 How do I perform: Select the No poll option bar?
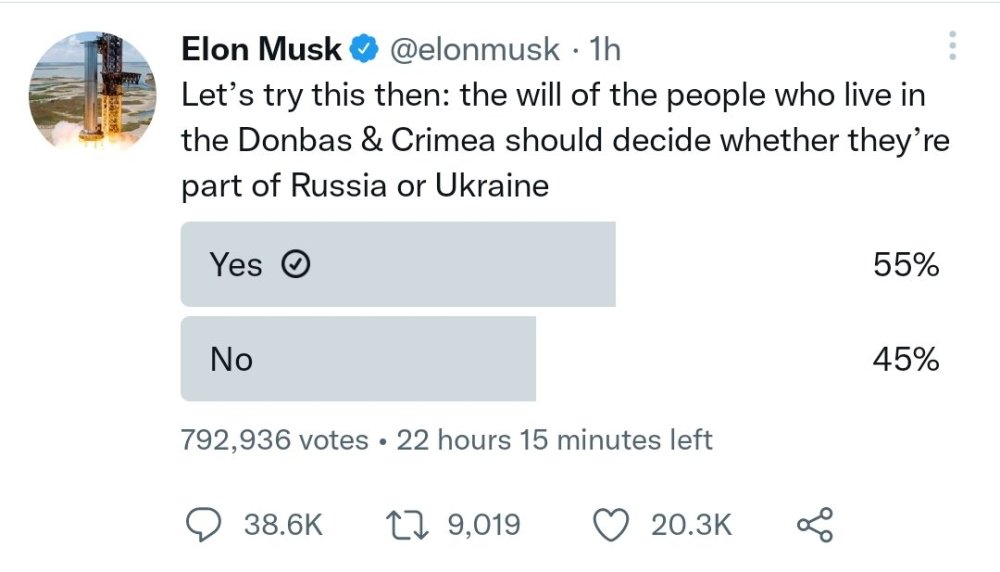click(x=357, y=358)
